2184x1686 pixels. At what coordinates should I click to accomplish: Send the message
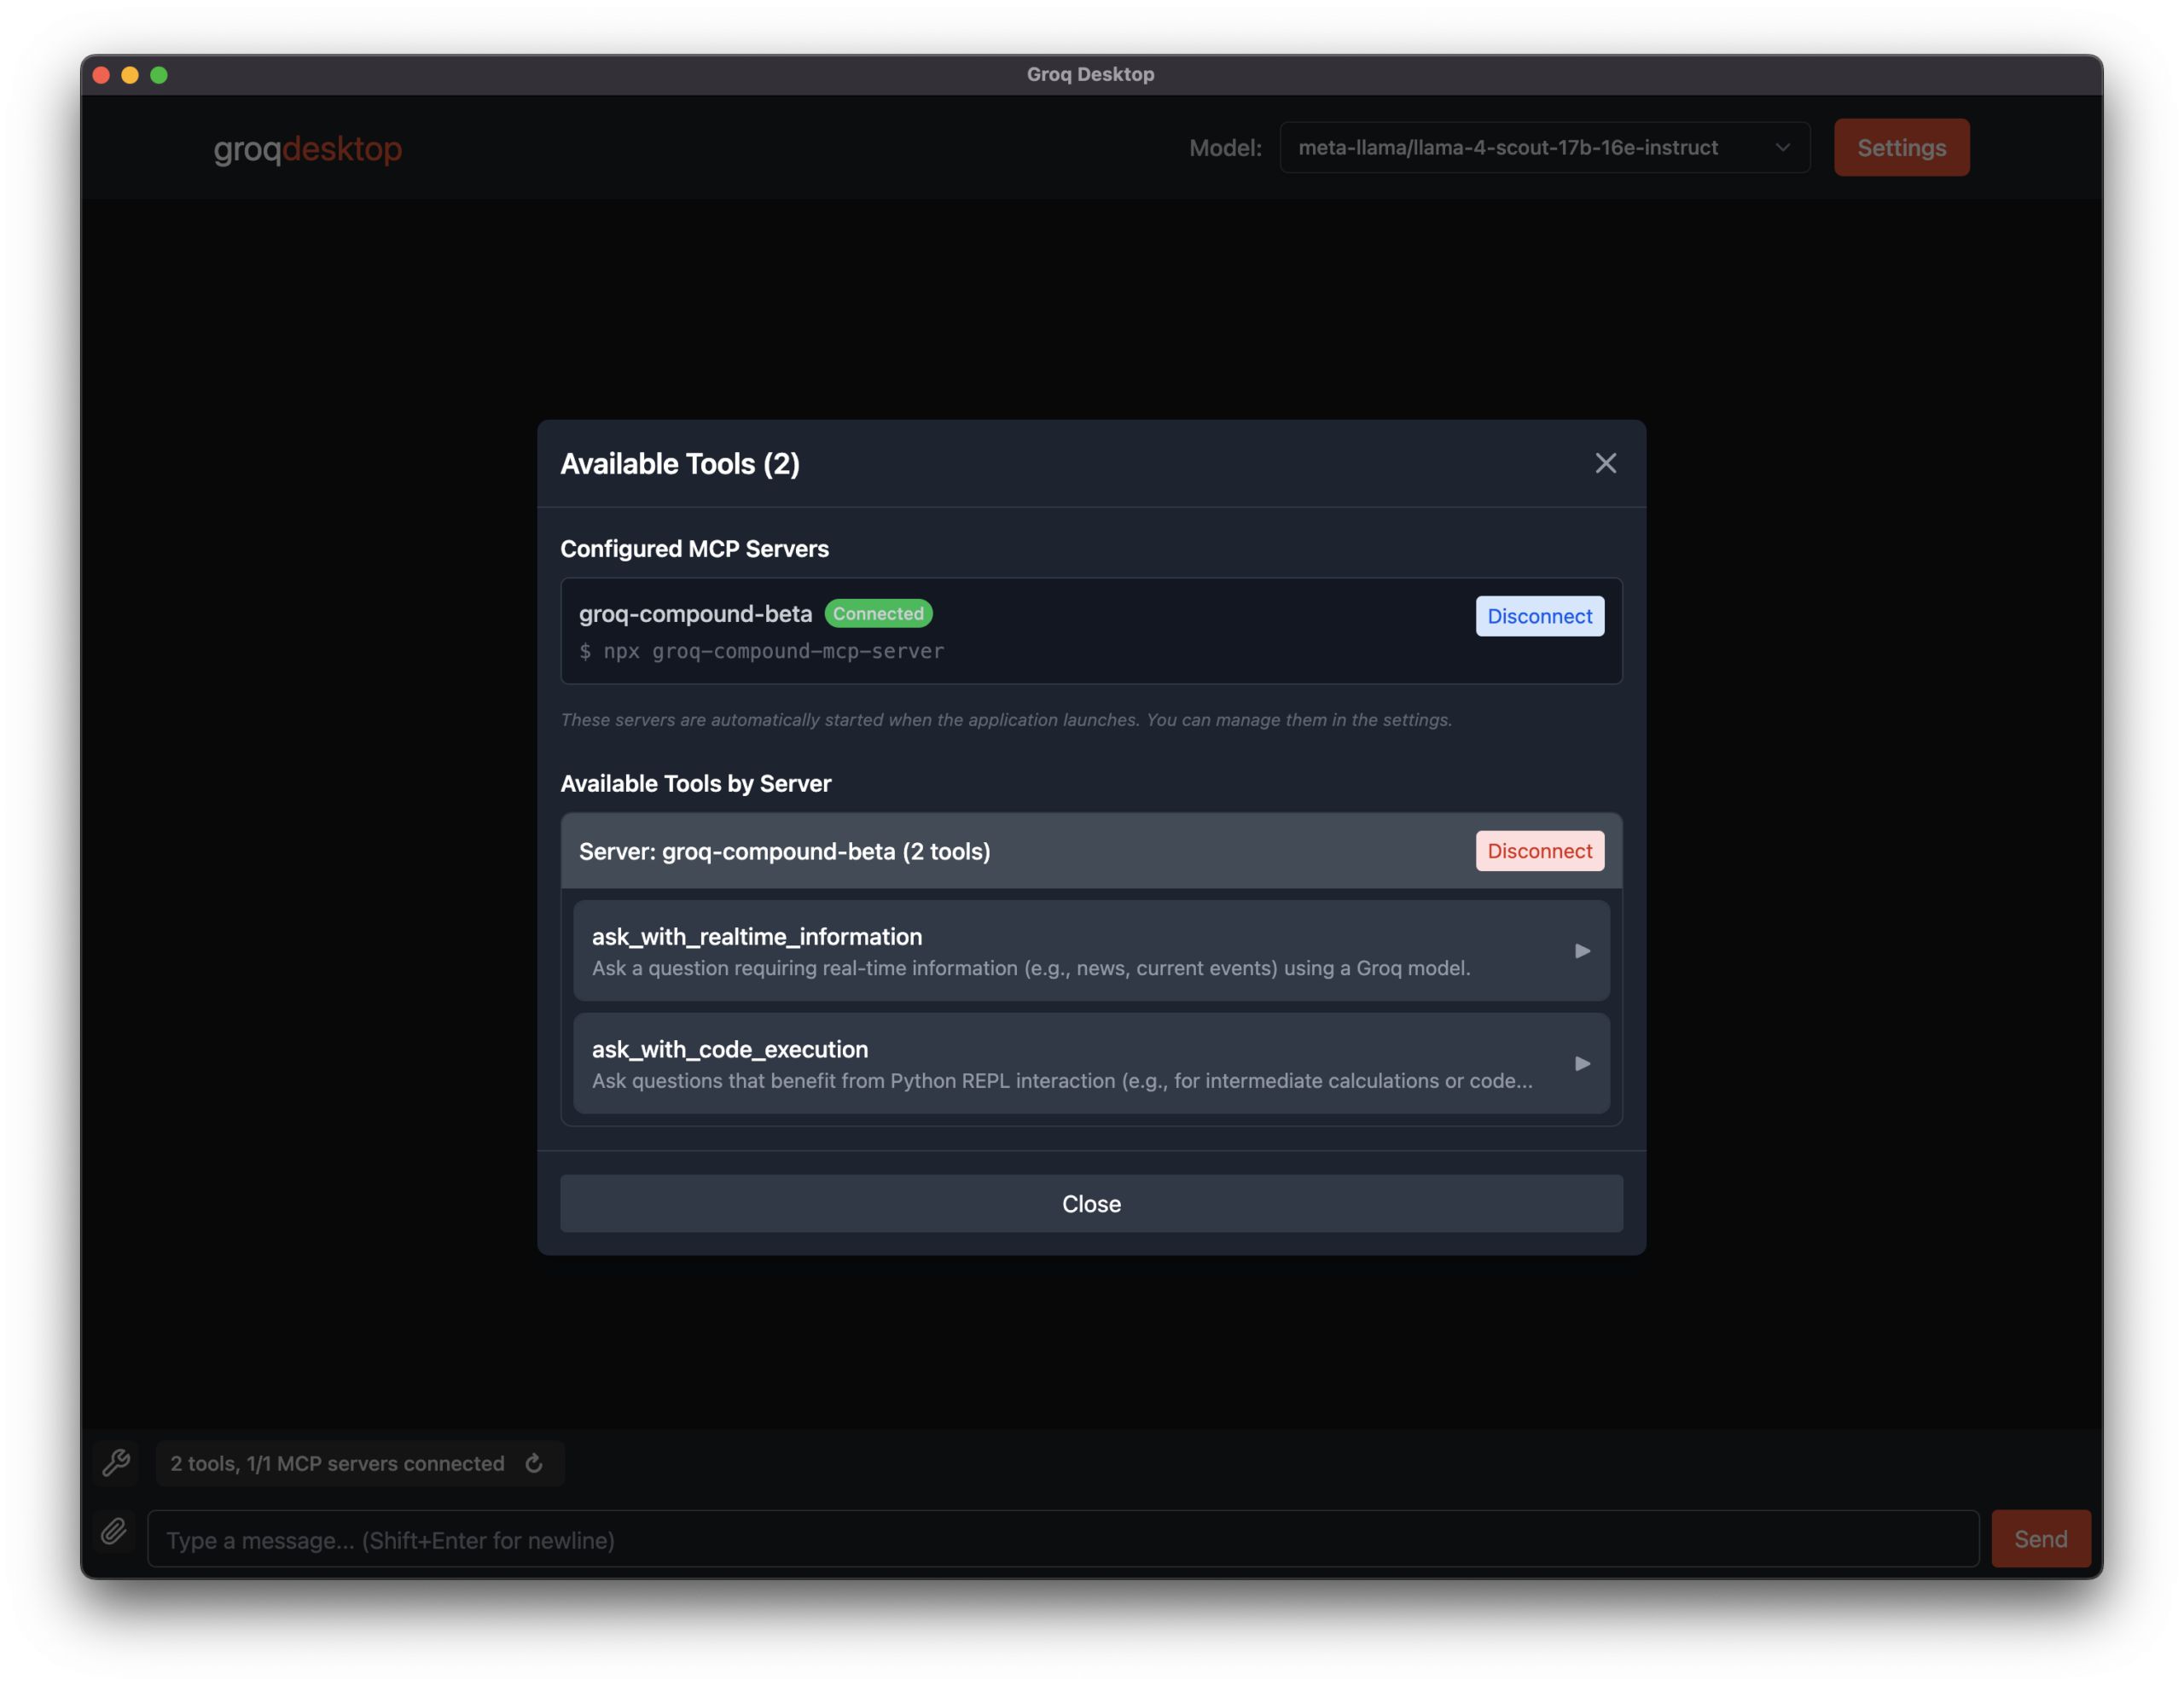click(2040, 1539)
